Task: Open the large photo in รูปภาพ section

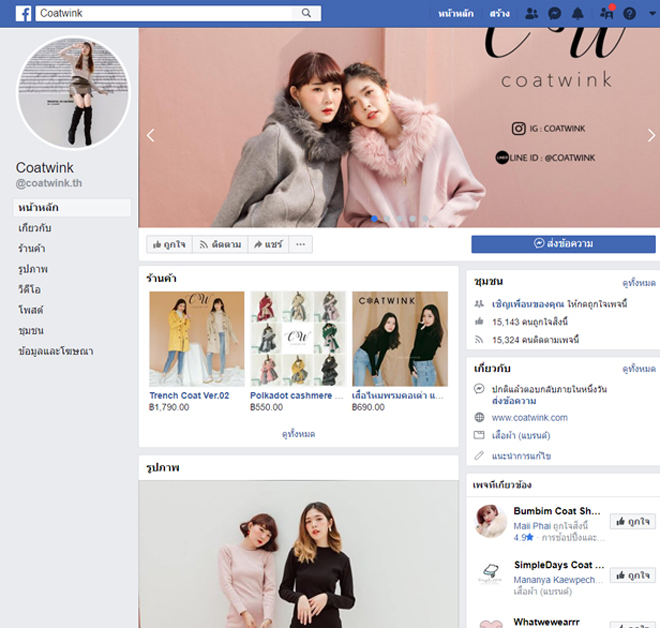Action: (298, 554)
